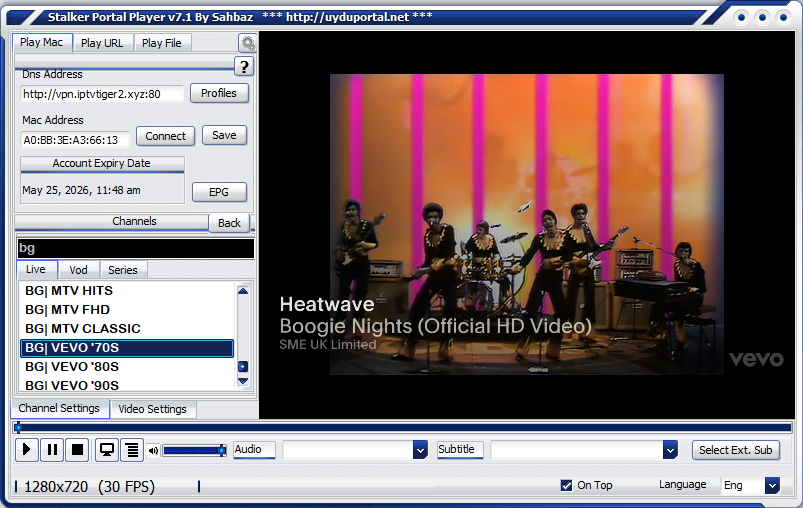
Task: Select the Series tab
Action: pyautogui.click(x=123, y=270)
